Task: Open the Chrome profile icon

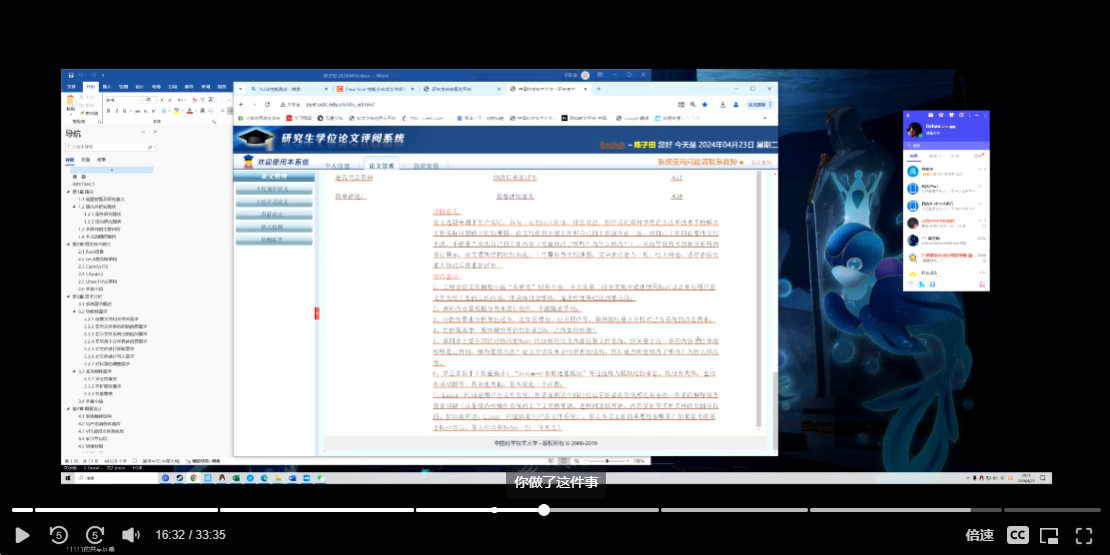Action: [x=734, y=104]
